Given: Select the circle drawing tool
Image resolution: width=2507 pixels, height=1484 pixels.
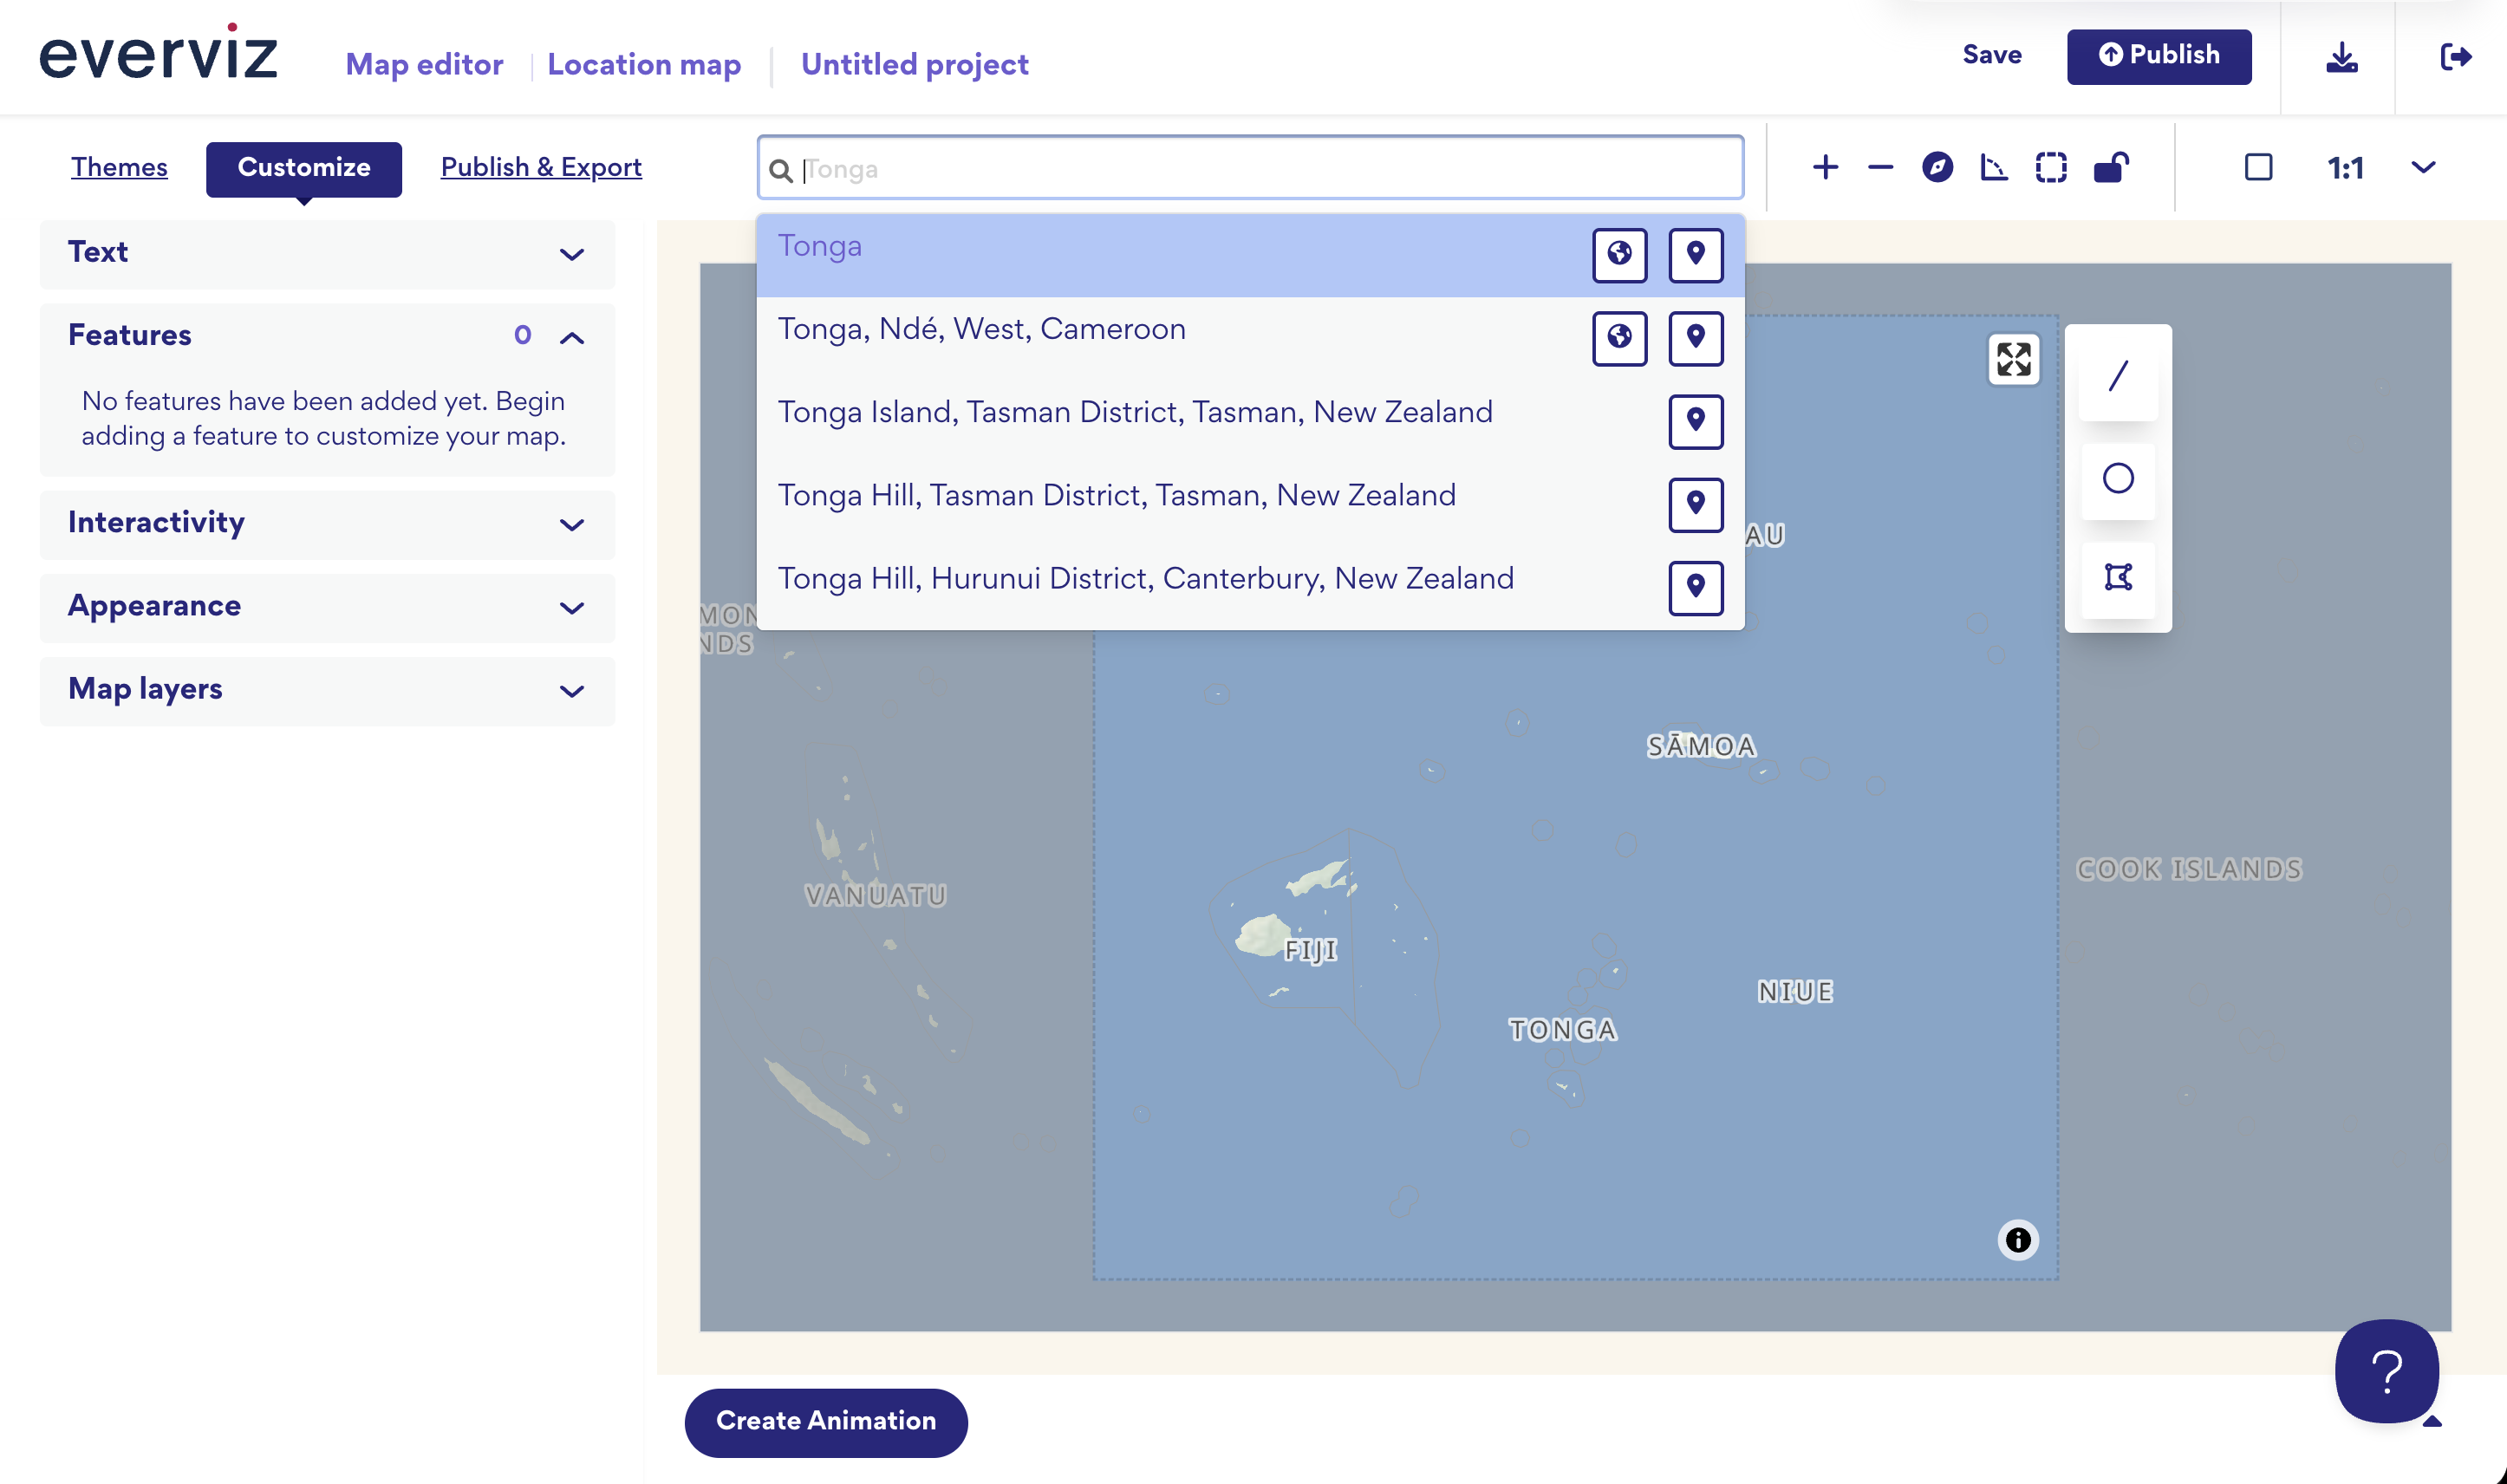Looking at the screenshot, I should pos(2117,478).
